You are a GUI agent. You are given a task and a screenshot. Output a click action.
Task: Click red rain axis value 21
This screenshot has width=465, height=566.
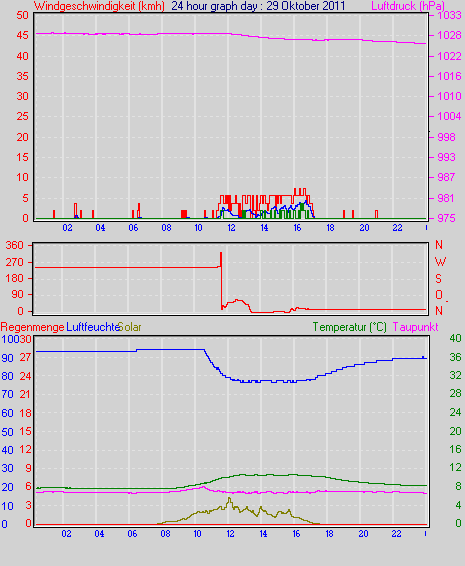click(26, 394)
